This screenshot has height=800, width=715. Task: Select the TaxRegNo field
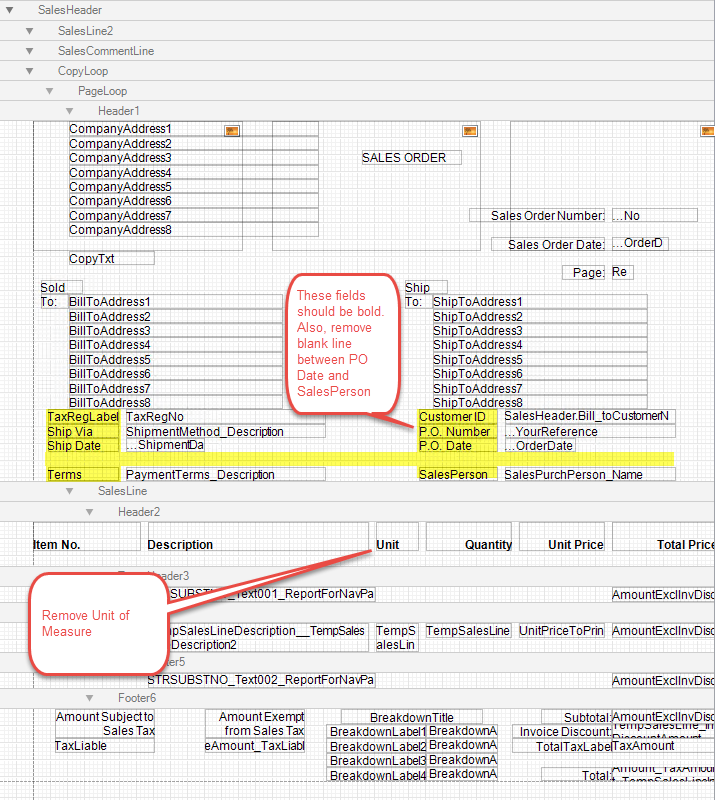pos(225,417)
